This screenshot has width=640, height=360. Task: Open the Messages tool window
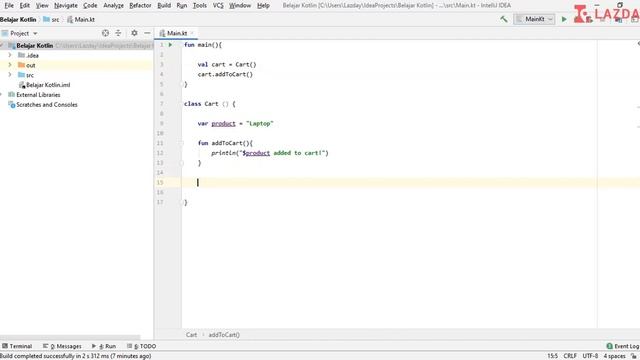[62, 346]
